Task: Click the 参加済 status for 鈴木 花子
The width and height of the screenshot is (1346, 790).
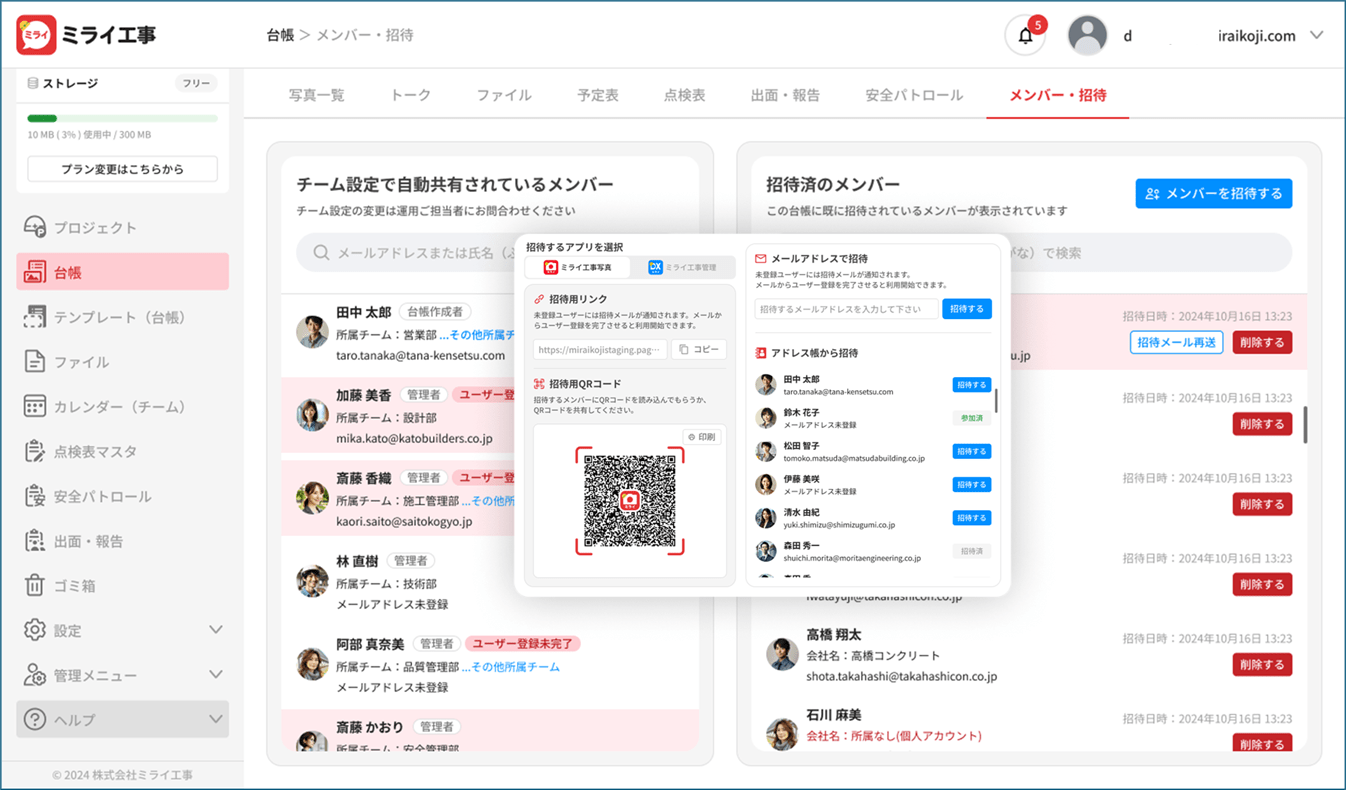Action: (x=972, y=418)
